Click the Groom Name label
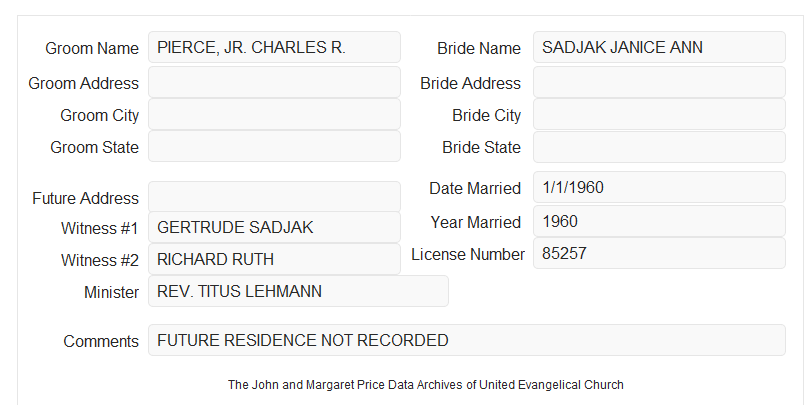This screenshot has height=405, width=805. (x=92, y=48)
